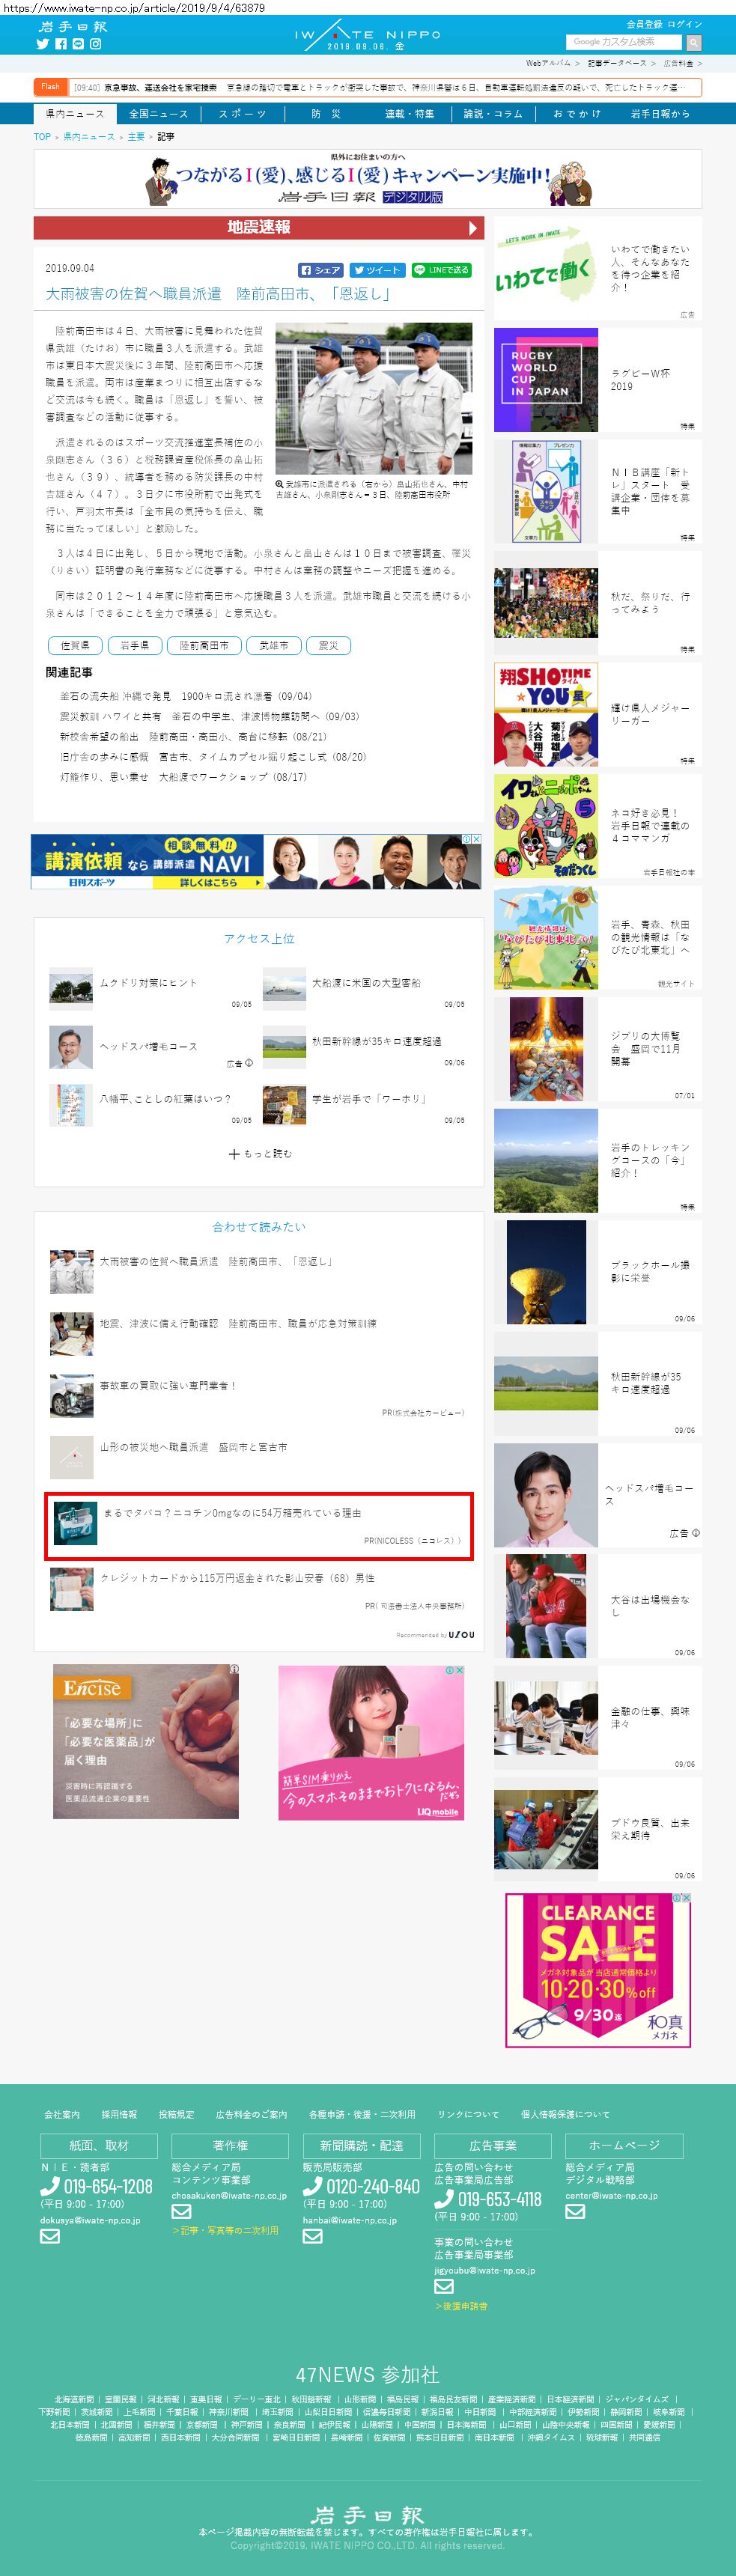Select the 陸前高田市 tag
The image size is (736, 2576).
point(204,645)
